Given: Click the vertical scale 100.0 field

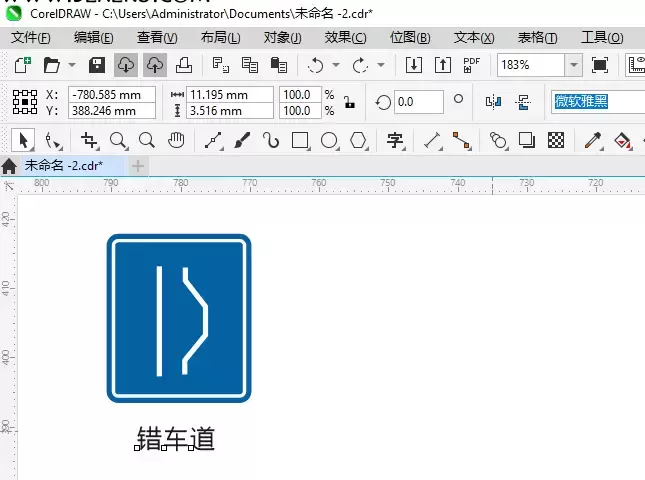Looking at the screenshot, I should [x=300, y=111].
